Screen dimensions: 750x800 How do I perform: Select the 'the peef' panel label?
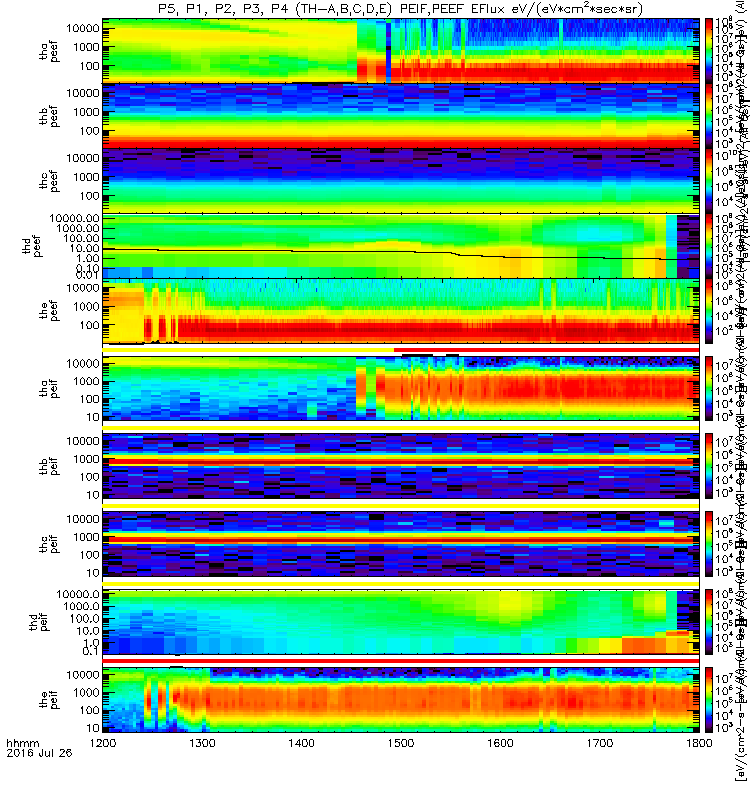pos(49,311)
